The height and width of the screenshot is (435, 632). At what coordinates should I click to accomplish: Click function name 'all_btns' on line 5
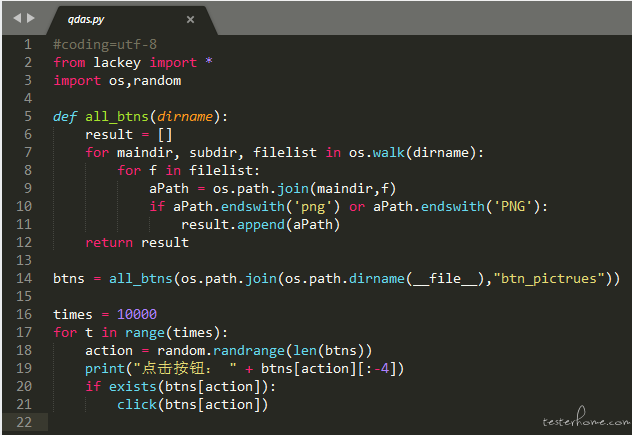(x=117, y=117)
